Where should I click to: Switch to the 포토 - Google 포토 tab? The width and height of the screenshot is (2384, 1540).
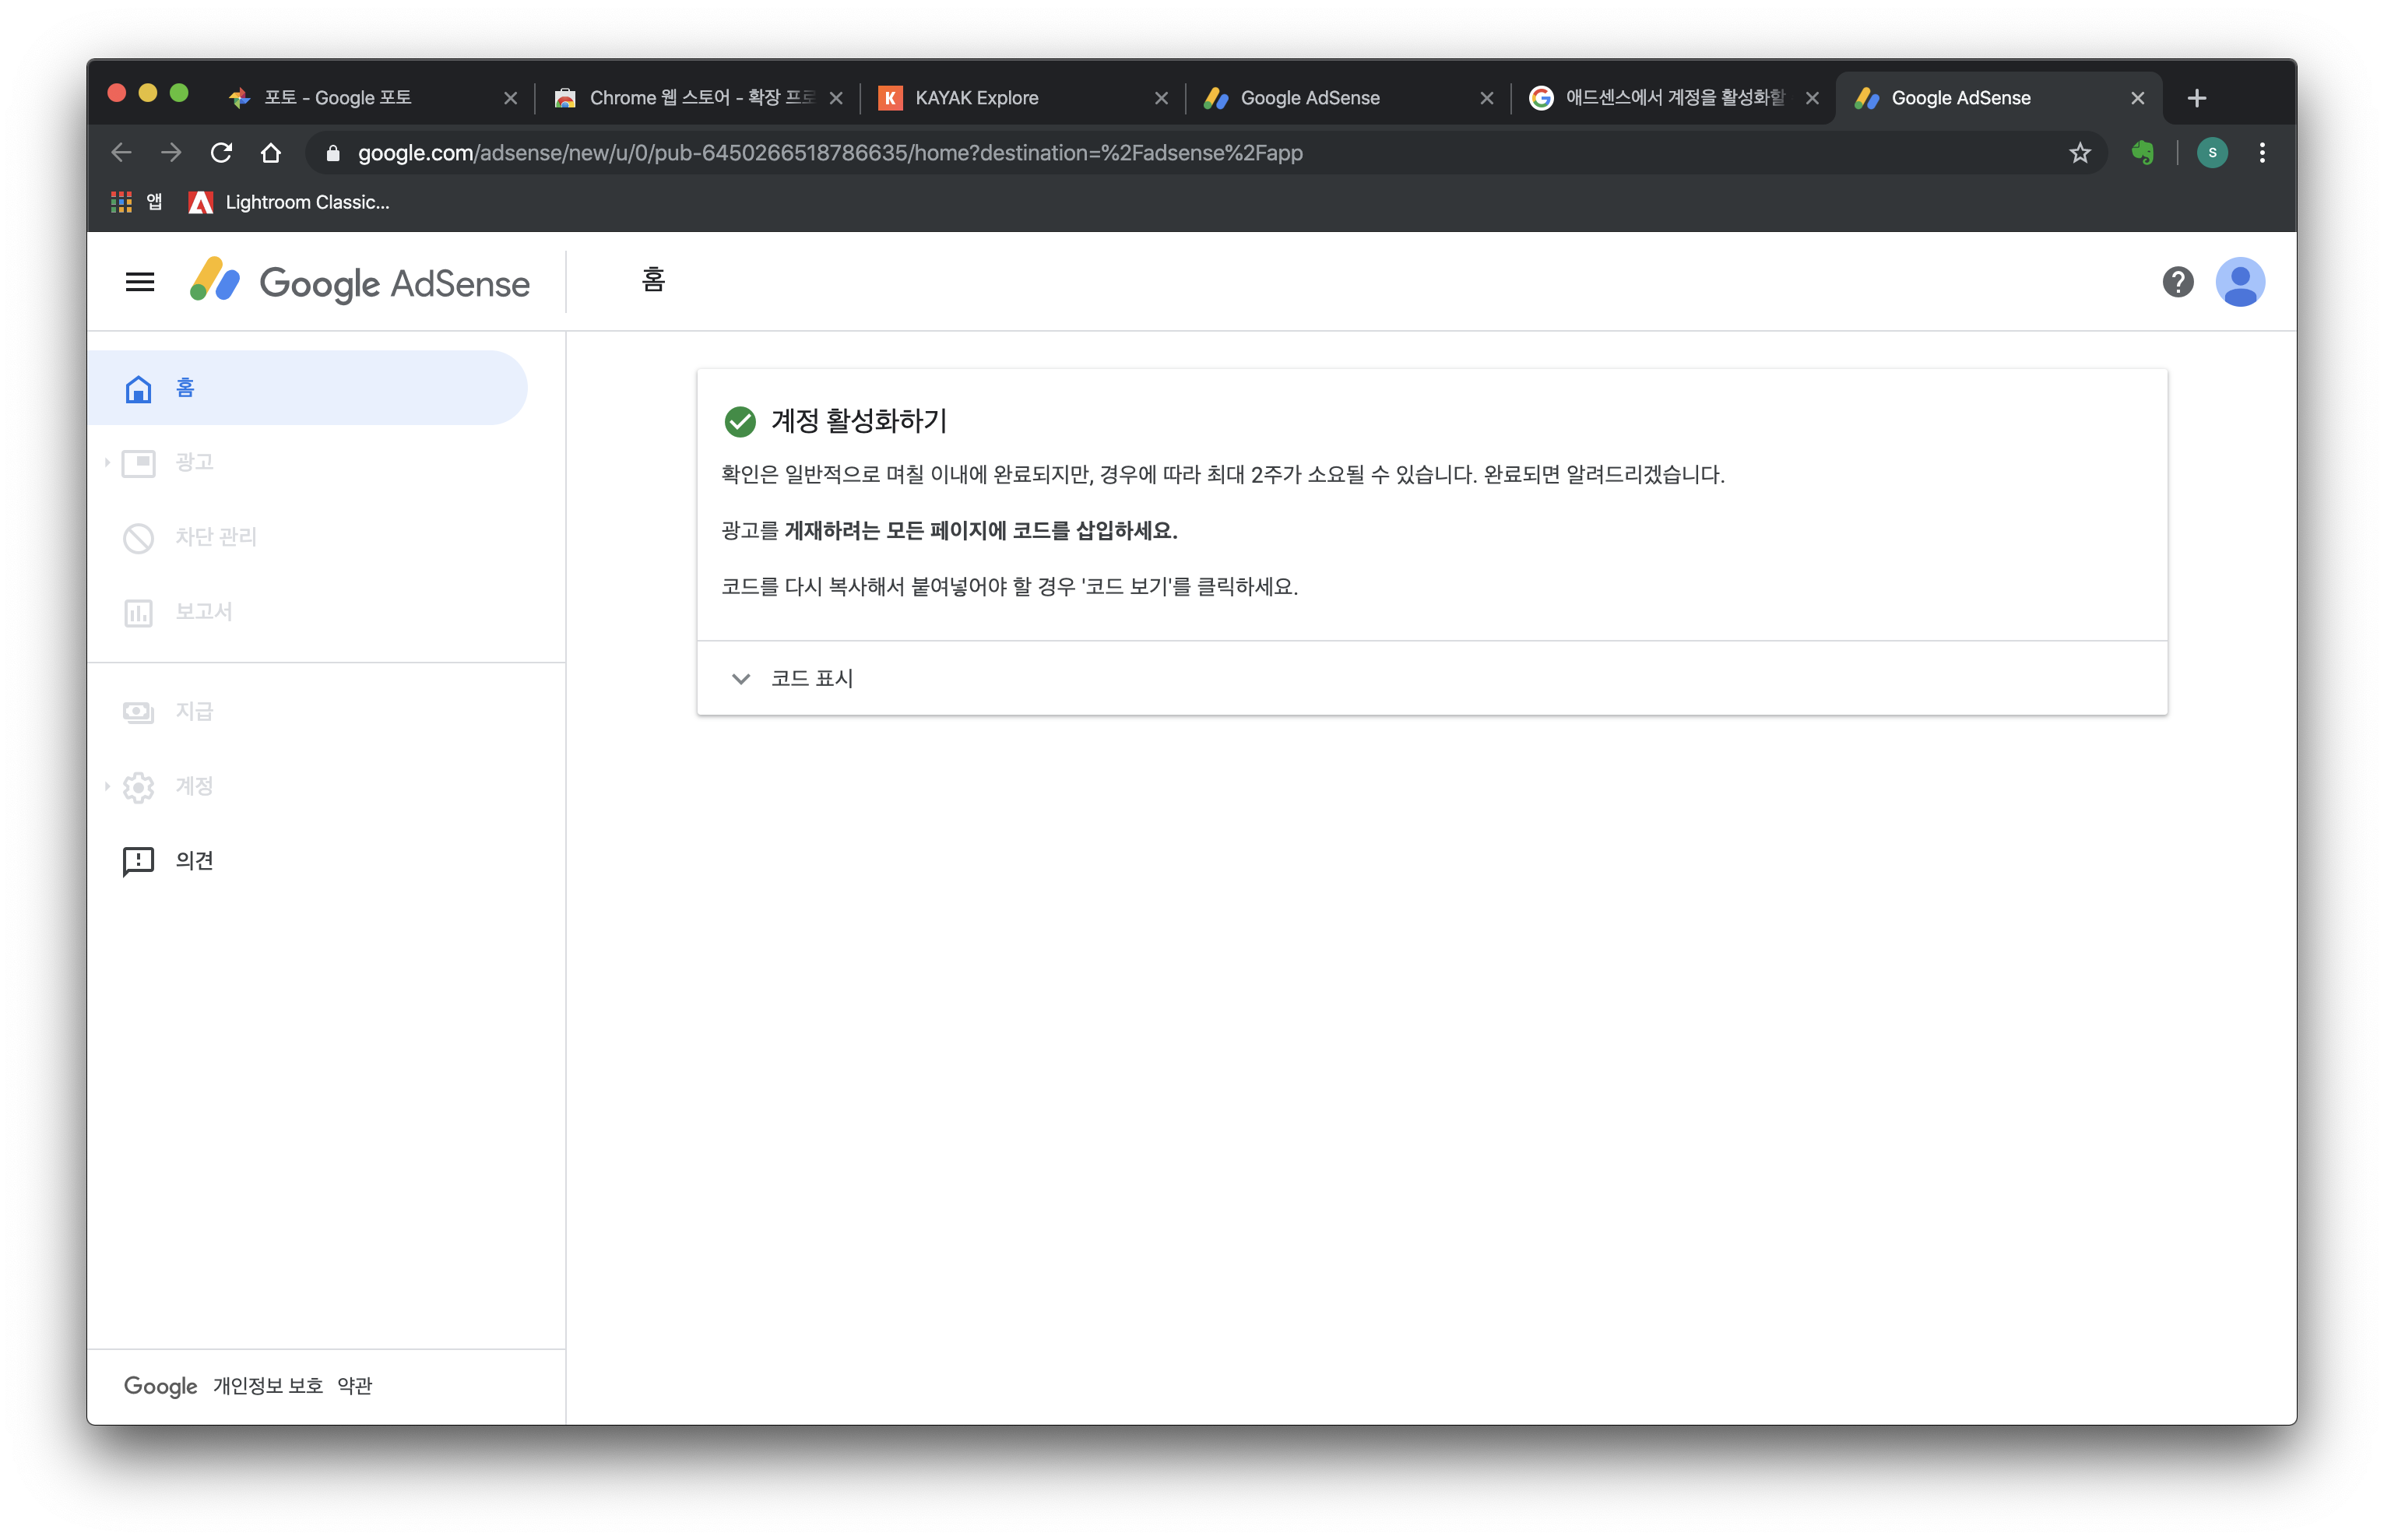(338, 98)
